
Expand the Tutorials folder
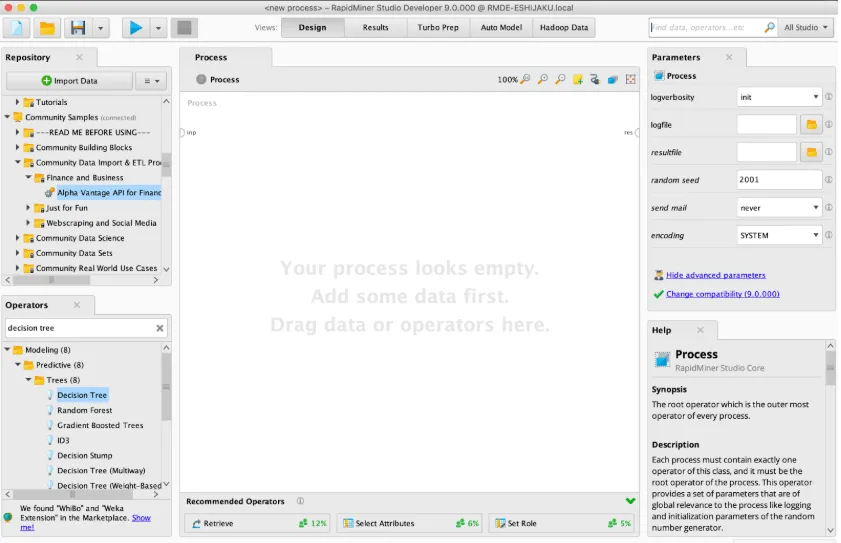pyautogui.click(x=17, y=101)
